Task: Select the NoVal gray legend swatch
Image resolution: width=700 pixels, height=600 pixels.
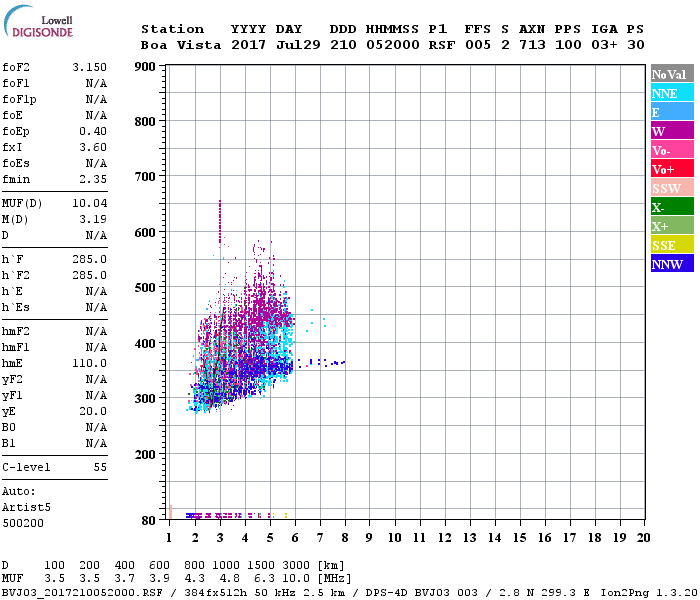Action: coord(672,74)
